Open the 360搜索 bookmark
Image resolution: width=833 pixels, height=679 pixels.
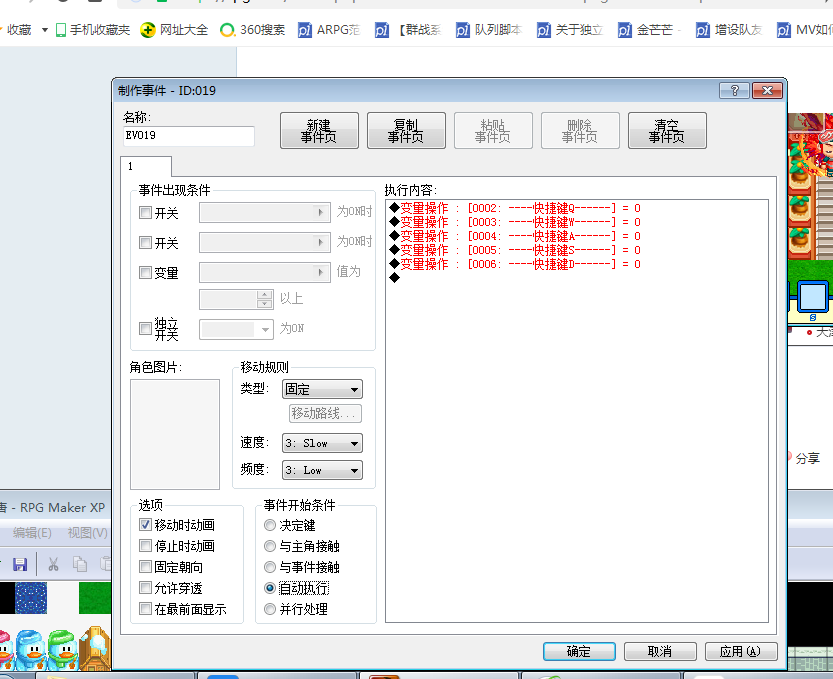(x=253, y=30)
